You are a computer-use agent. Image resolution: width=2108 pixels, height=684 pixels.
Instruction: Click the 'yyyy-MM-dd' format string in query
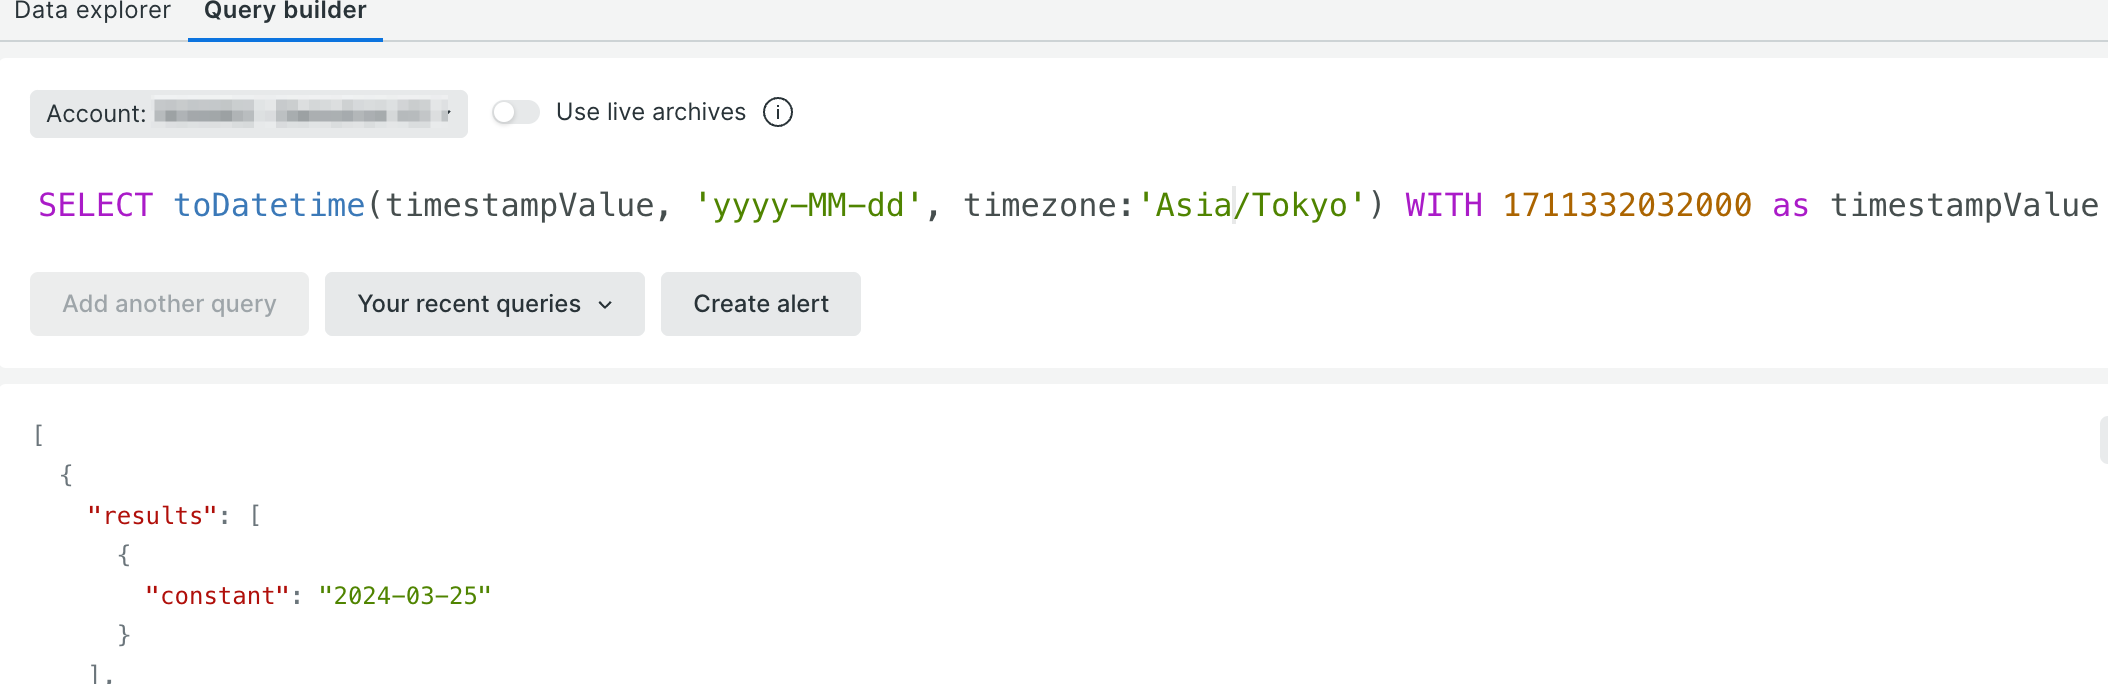pyautogui.click(x=808, y=205)
